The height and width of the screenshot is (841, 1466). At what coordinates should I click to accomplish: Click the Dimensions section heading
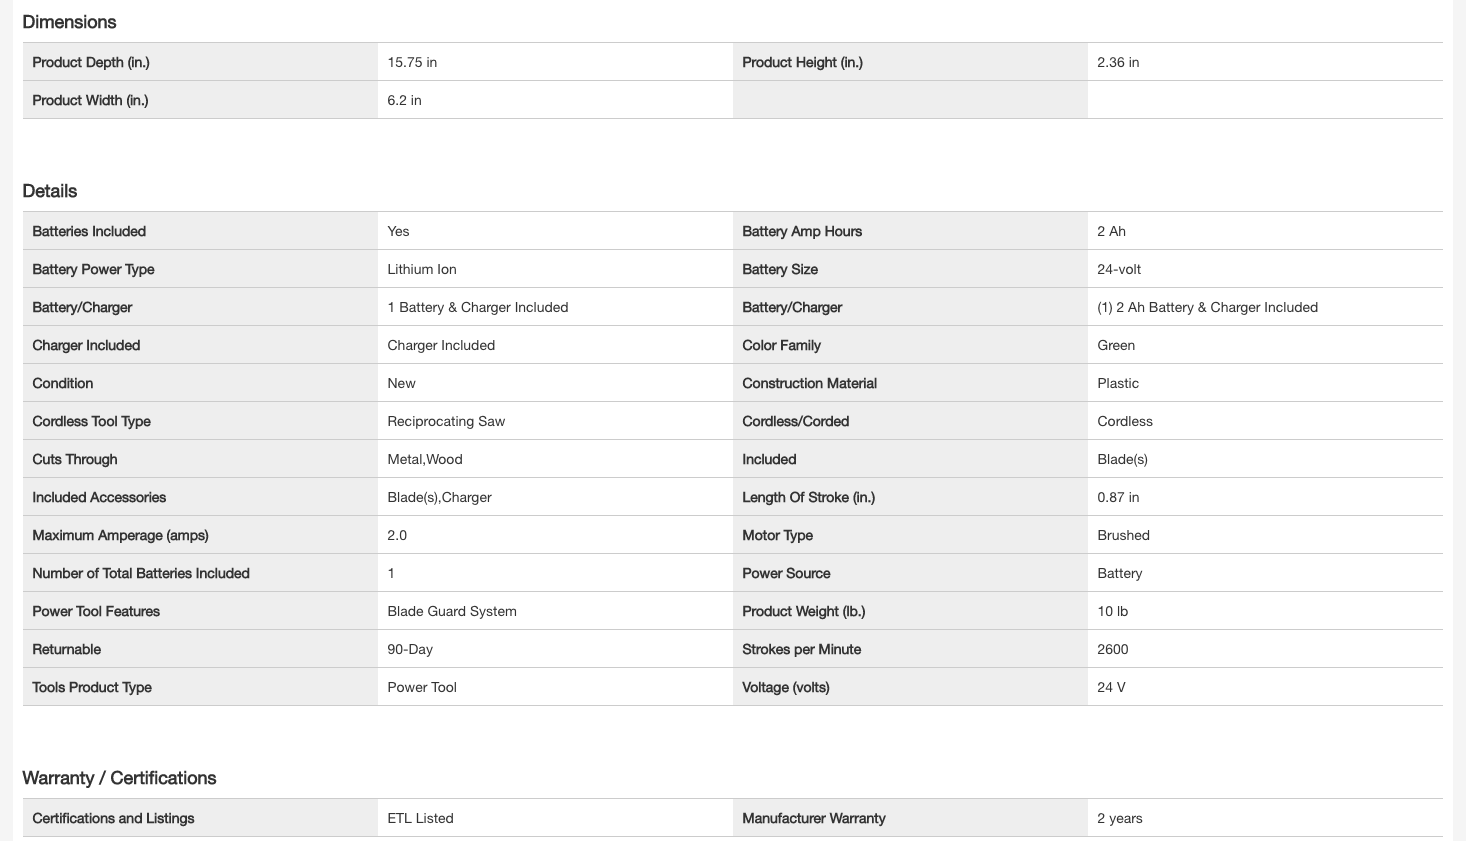[69, 22]
